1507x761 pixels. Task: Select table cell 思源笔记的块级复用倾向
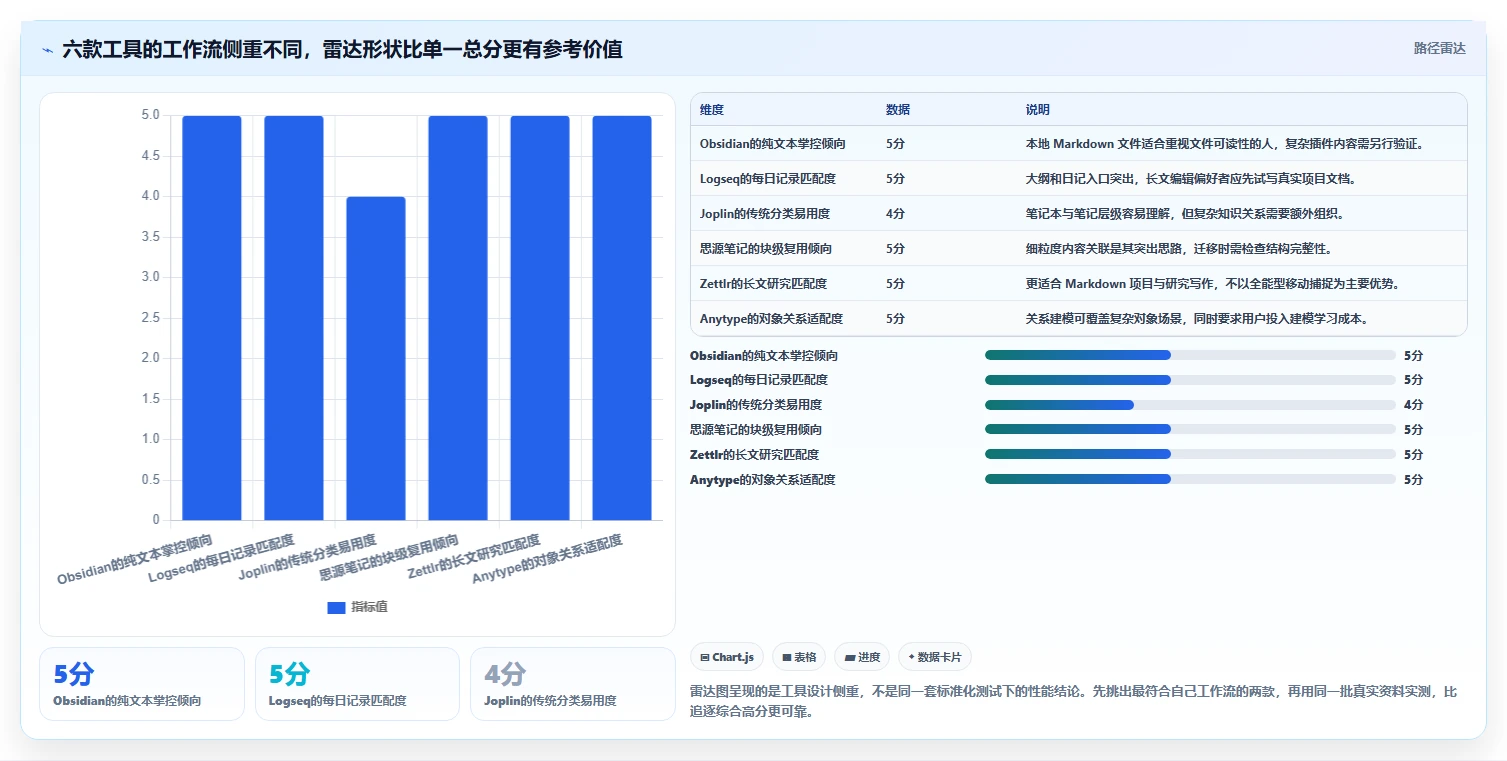point(766,249)
